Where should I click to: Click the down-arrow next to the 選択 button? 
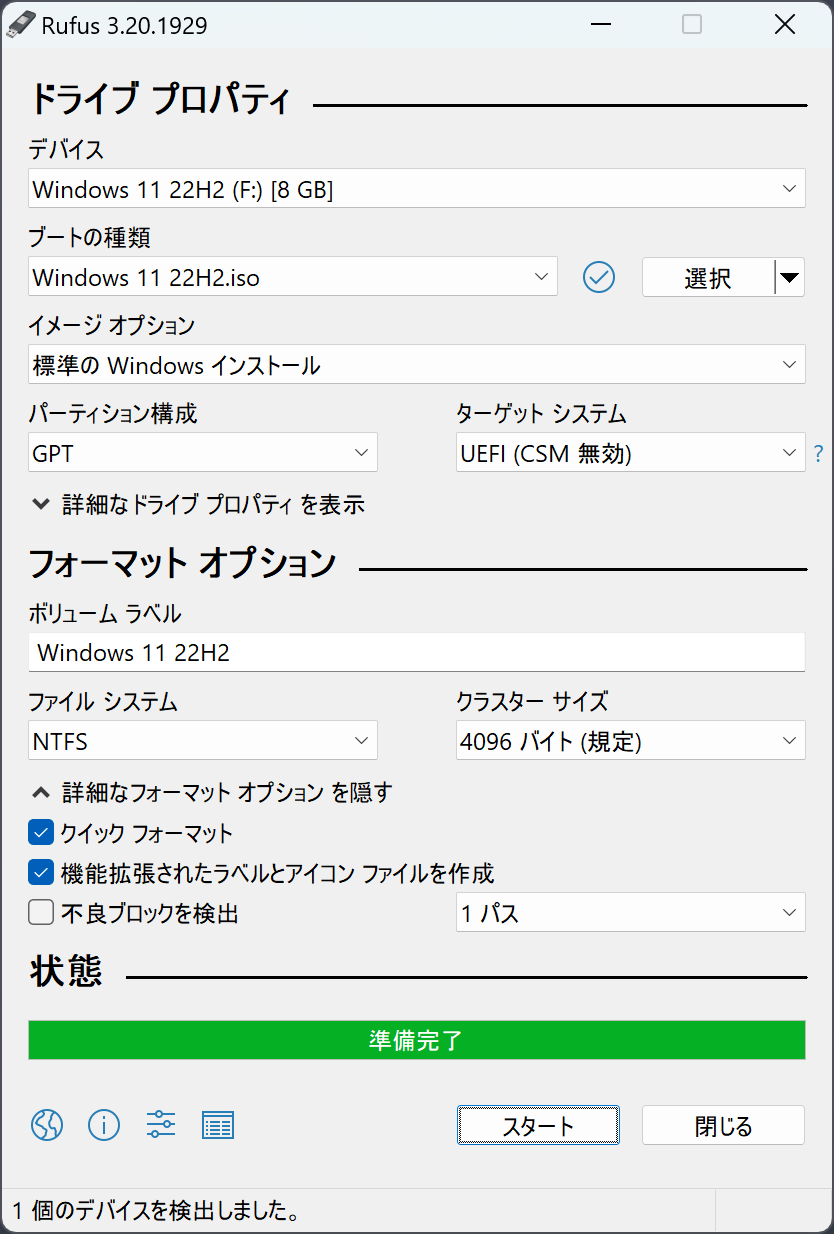pos(789,277)
